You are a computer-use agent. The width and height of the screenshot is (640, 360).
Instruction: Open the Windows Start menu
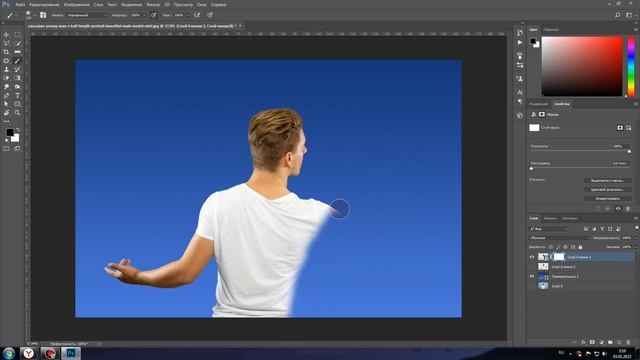pos(9,353)
